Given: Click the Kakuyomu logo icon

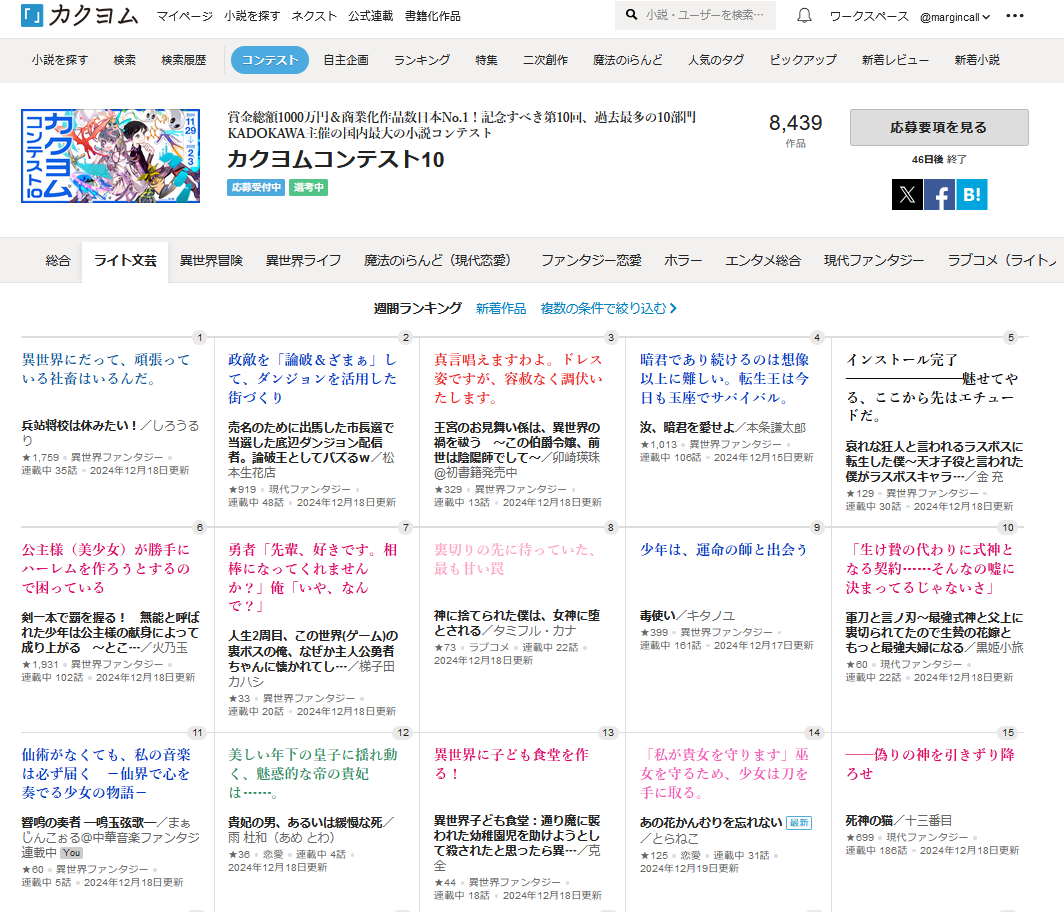Looking at the screenshot, I should pyautogui.click(x=32, y=16).
